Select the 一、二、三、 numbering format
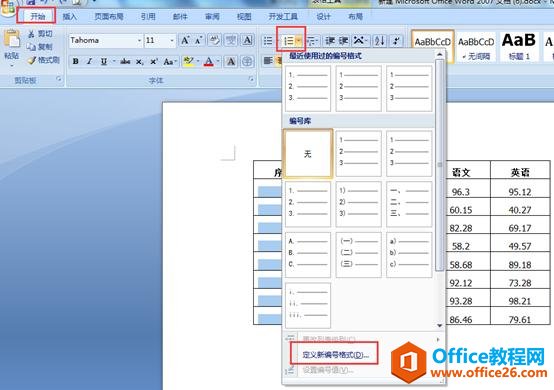 click(409, 204)
